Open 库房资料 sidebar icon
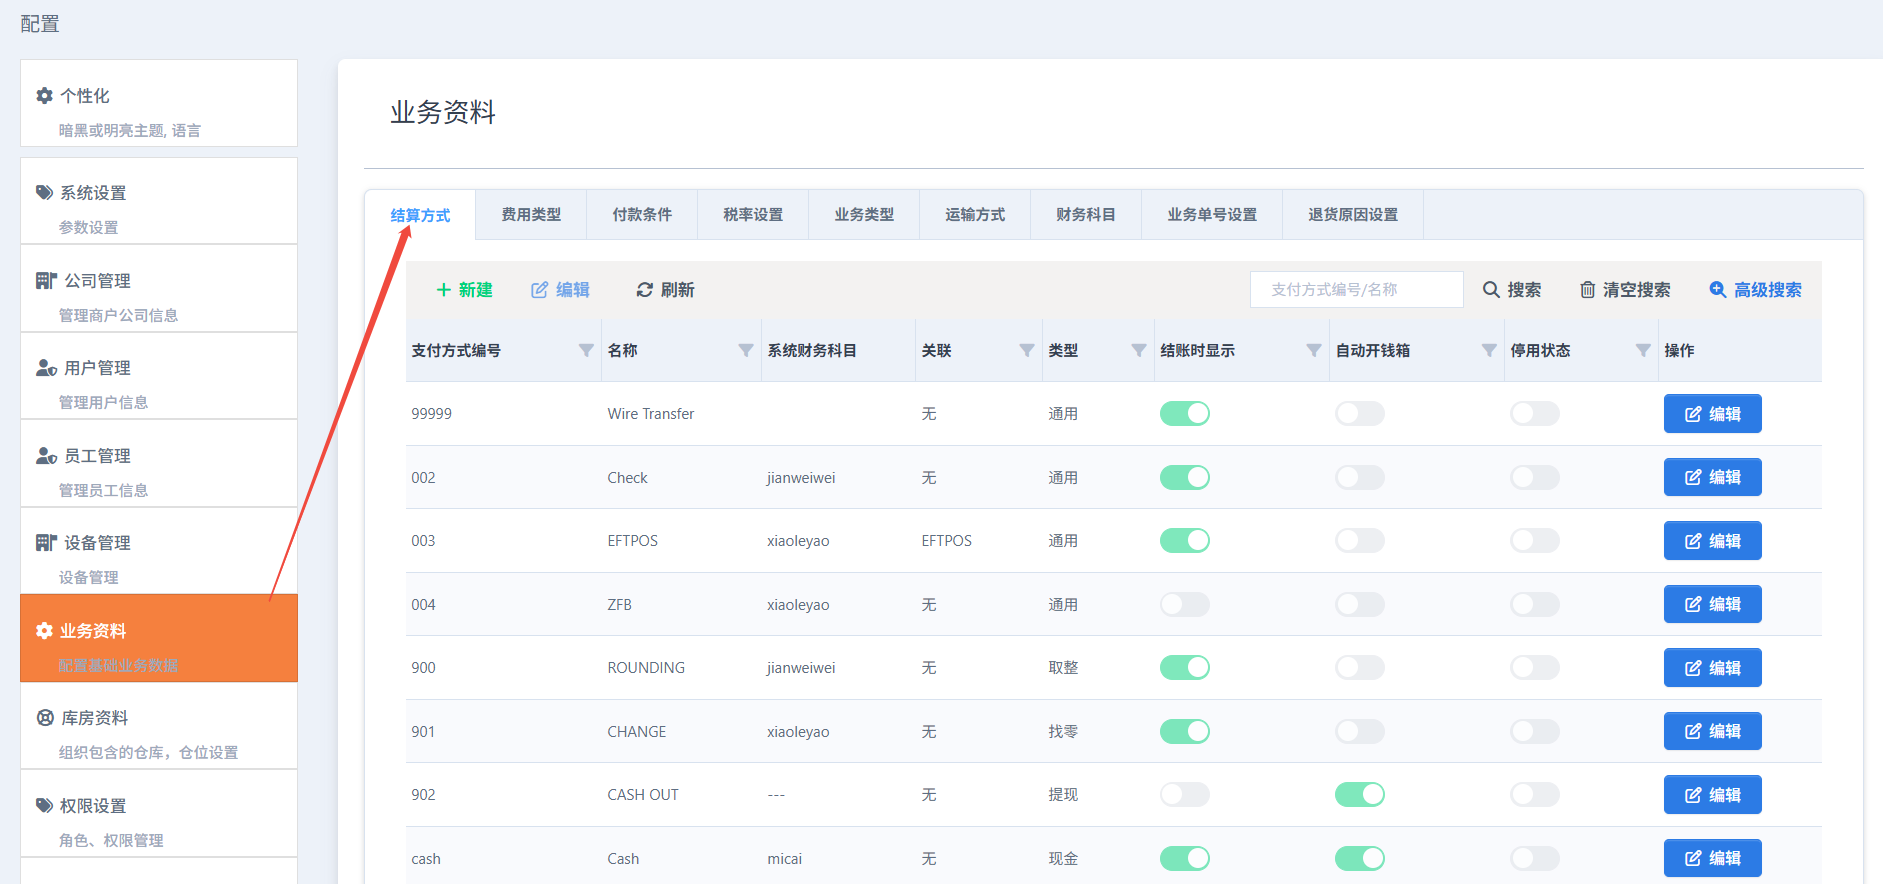The width and height of the screenshot is (1883, 884). [x=45, y=718]
